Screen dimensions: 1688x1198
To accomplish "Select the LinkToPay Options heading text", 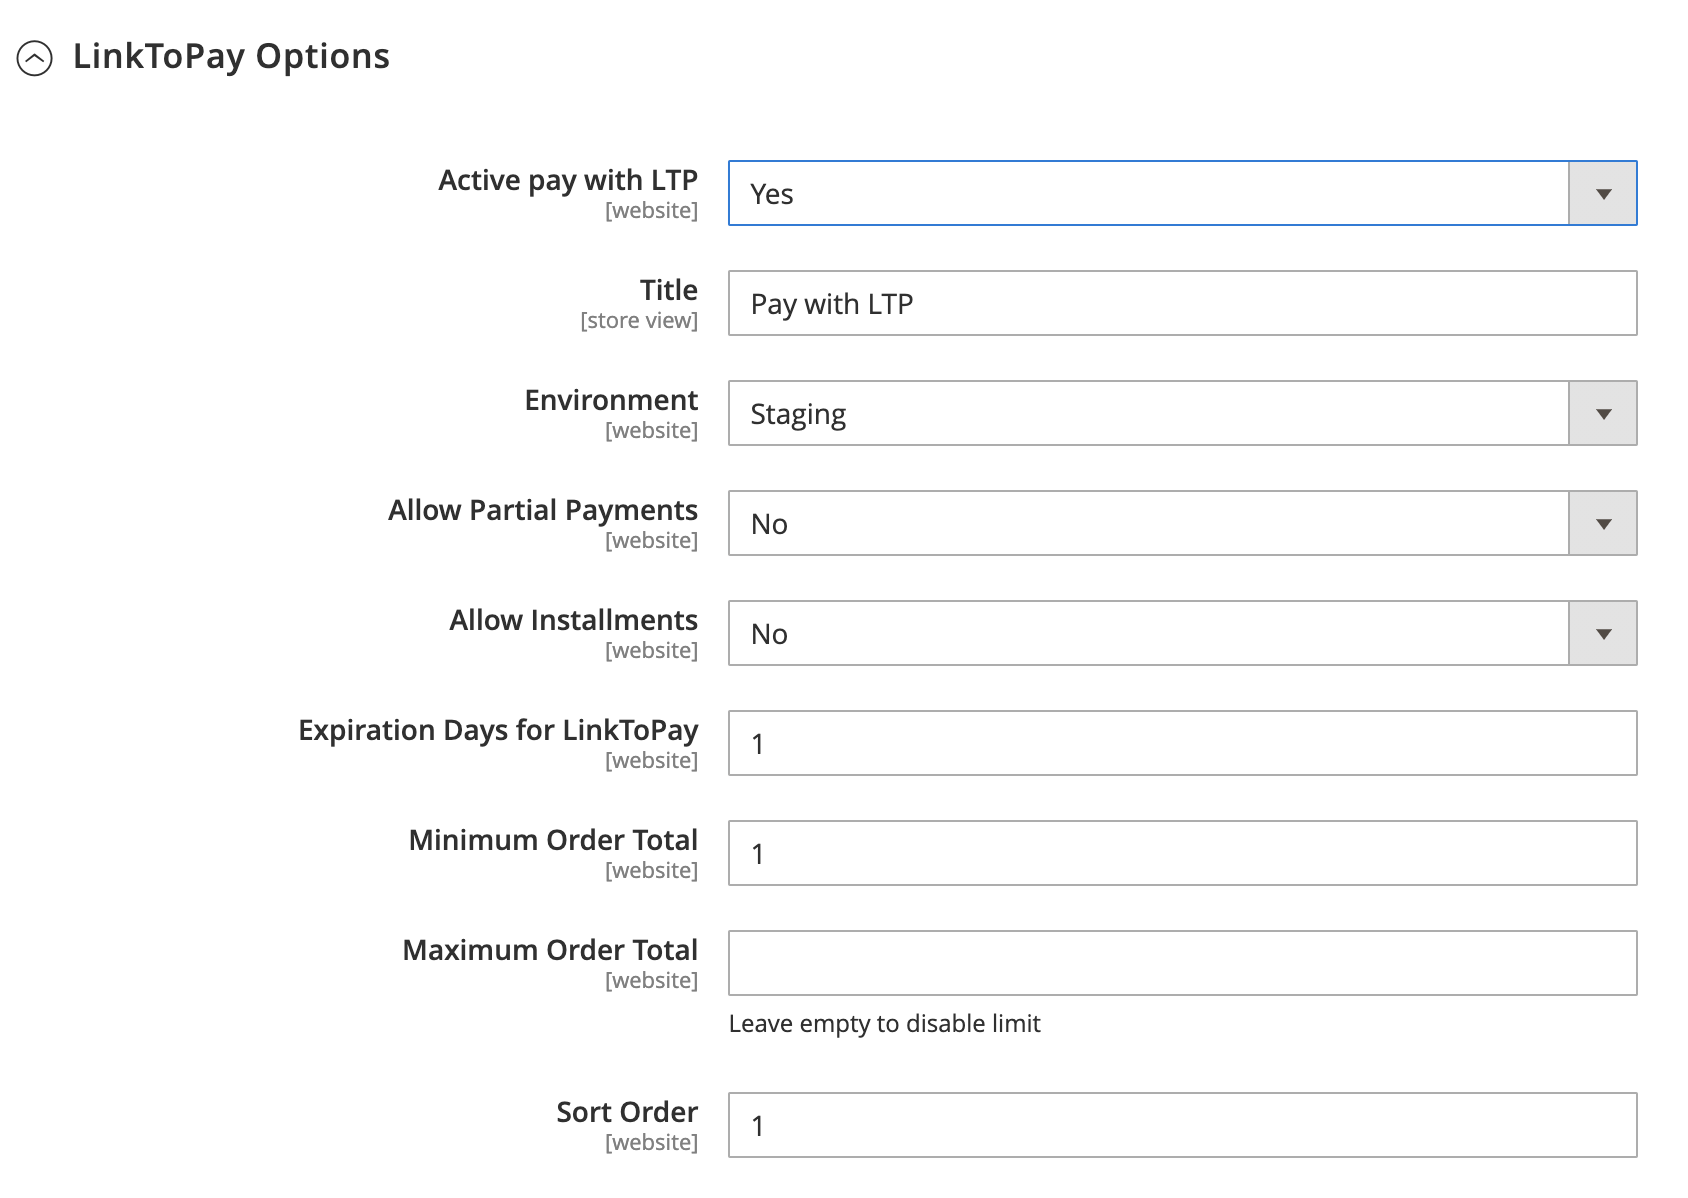I will pyautogui.click(x=231, y=56).
